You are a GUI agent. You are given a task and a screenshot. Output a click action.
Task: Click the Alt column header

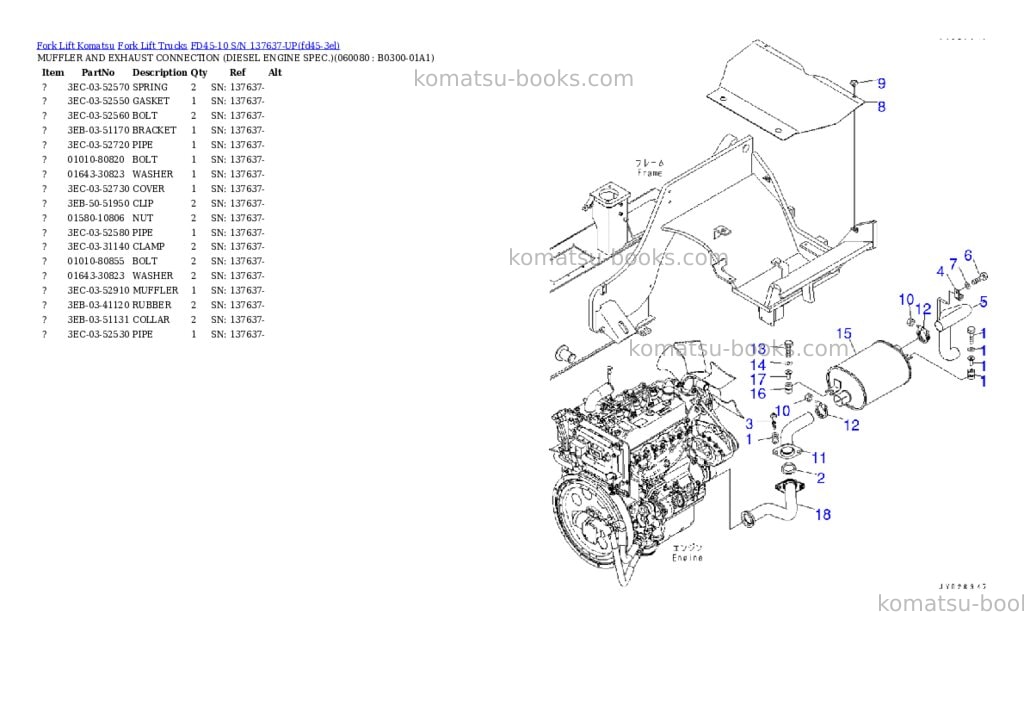tap(275, 72)
